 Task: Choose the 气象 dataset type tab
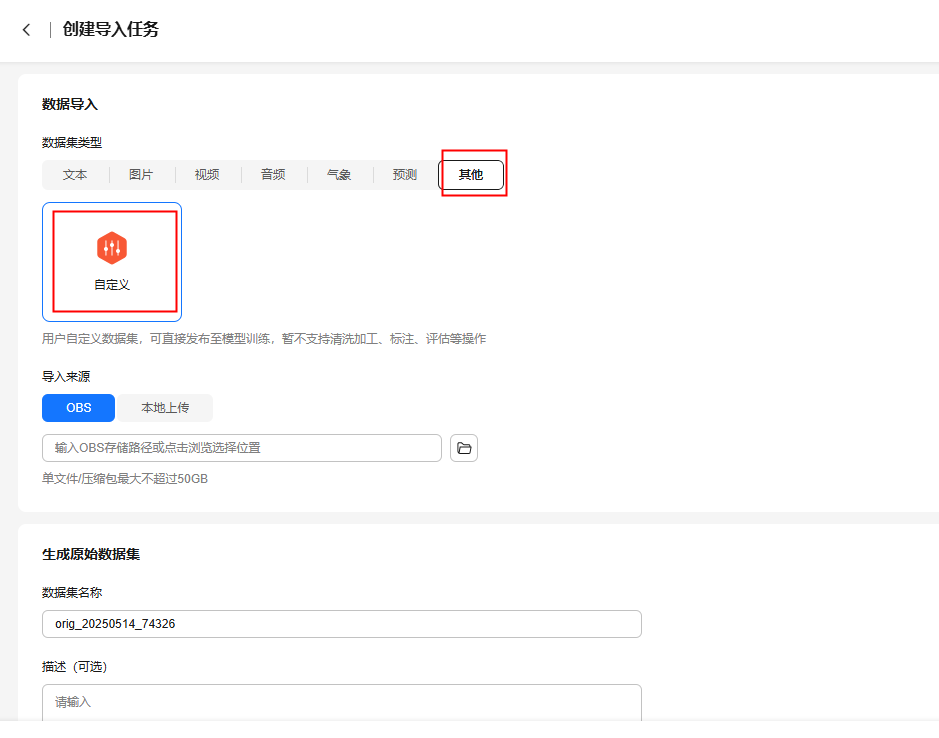pyautogui.click(x=339, y=174)
